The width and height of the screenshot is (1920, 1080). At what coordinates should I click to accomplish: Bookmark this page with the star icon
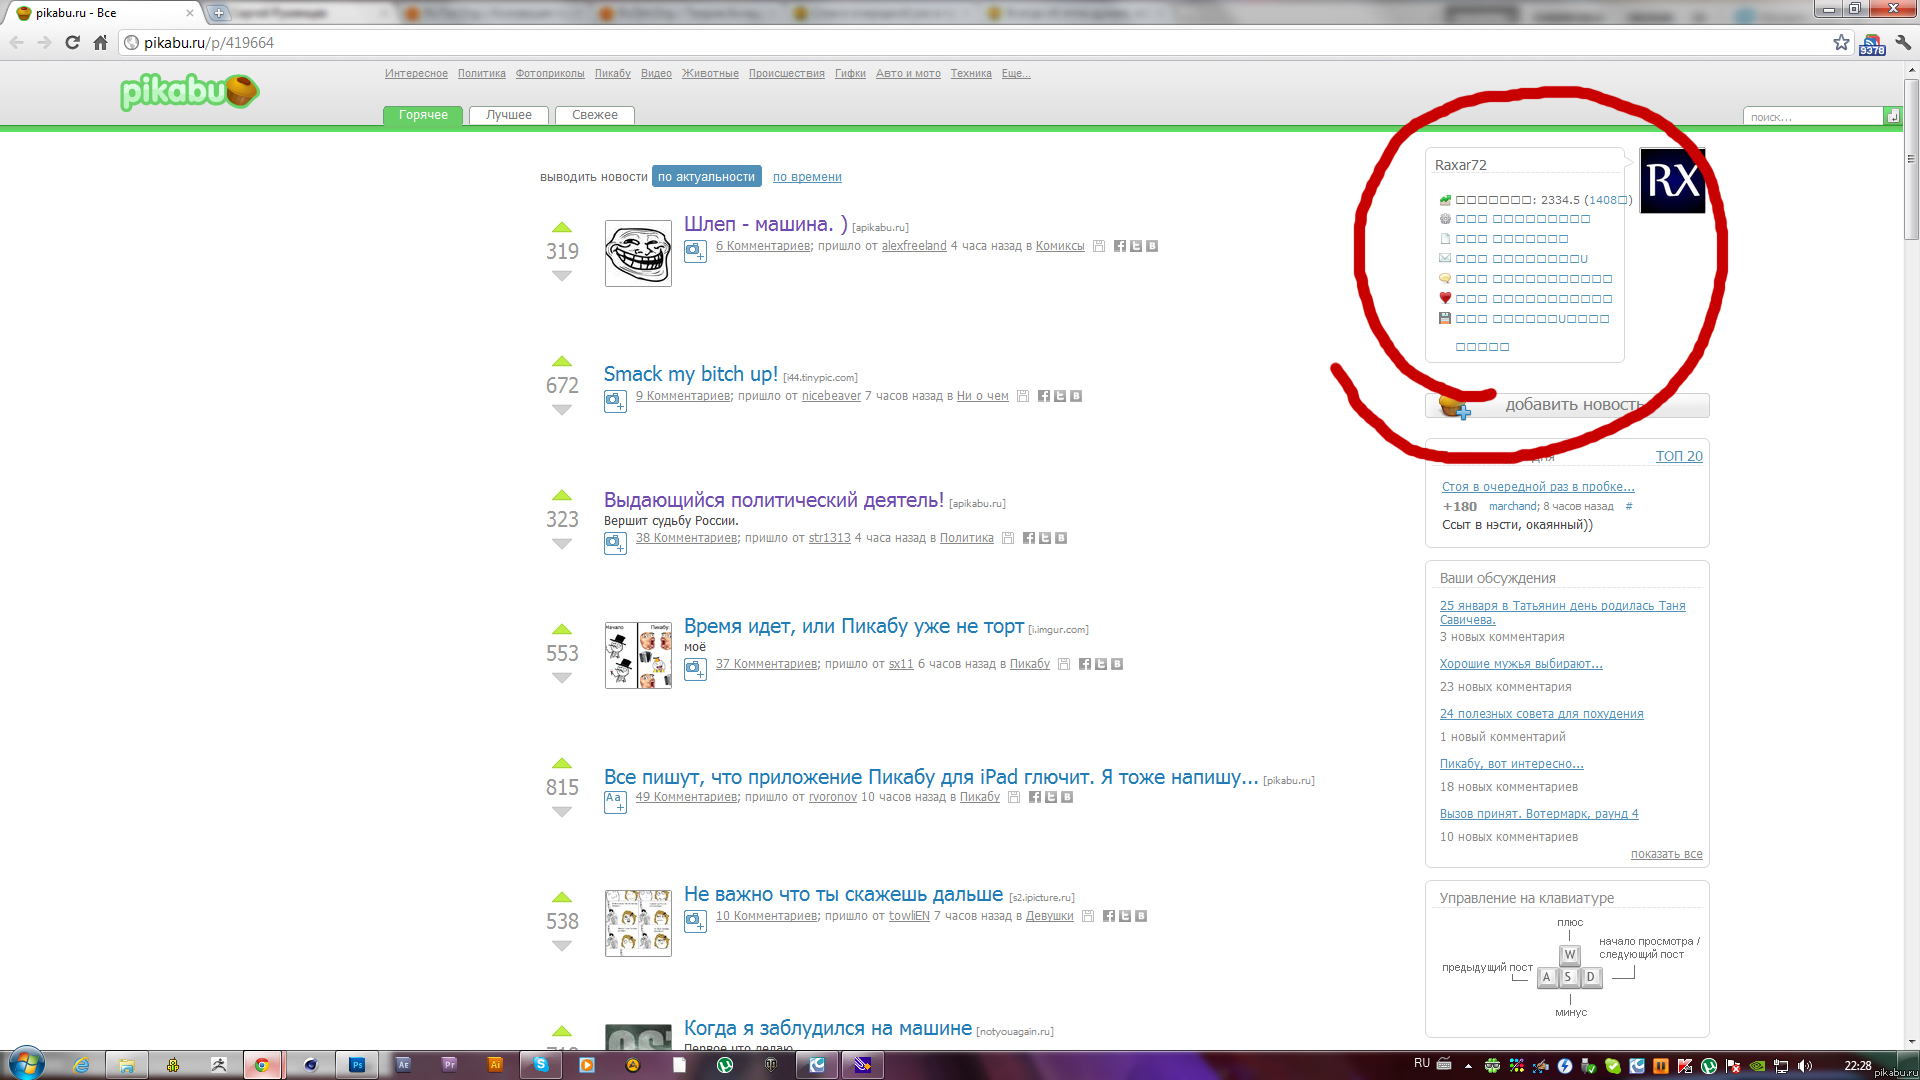1841,42
